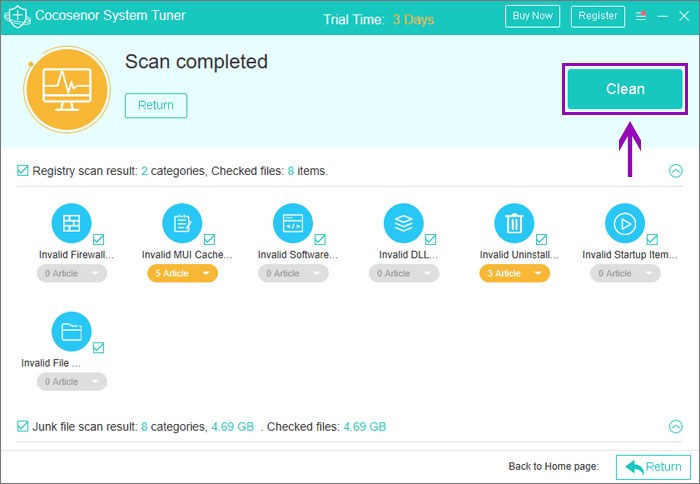This screenshot has height=484, width=700.
Task: Click Return next to Back to Home page
Action: coord(653,467)
